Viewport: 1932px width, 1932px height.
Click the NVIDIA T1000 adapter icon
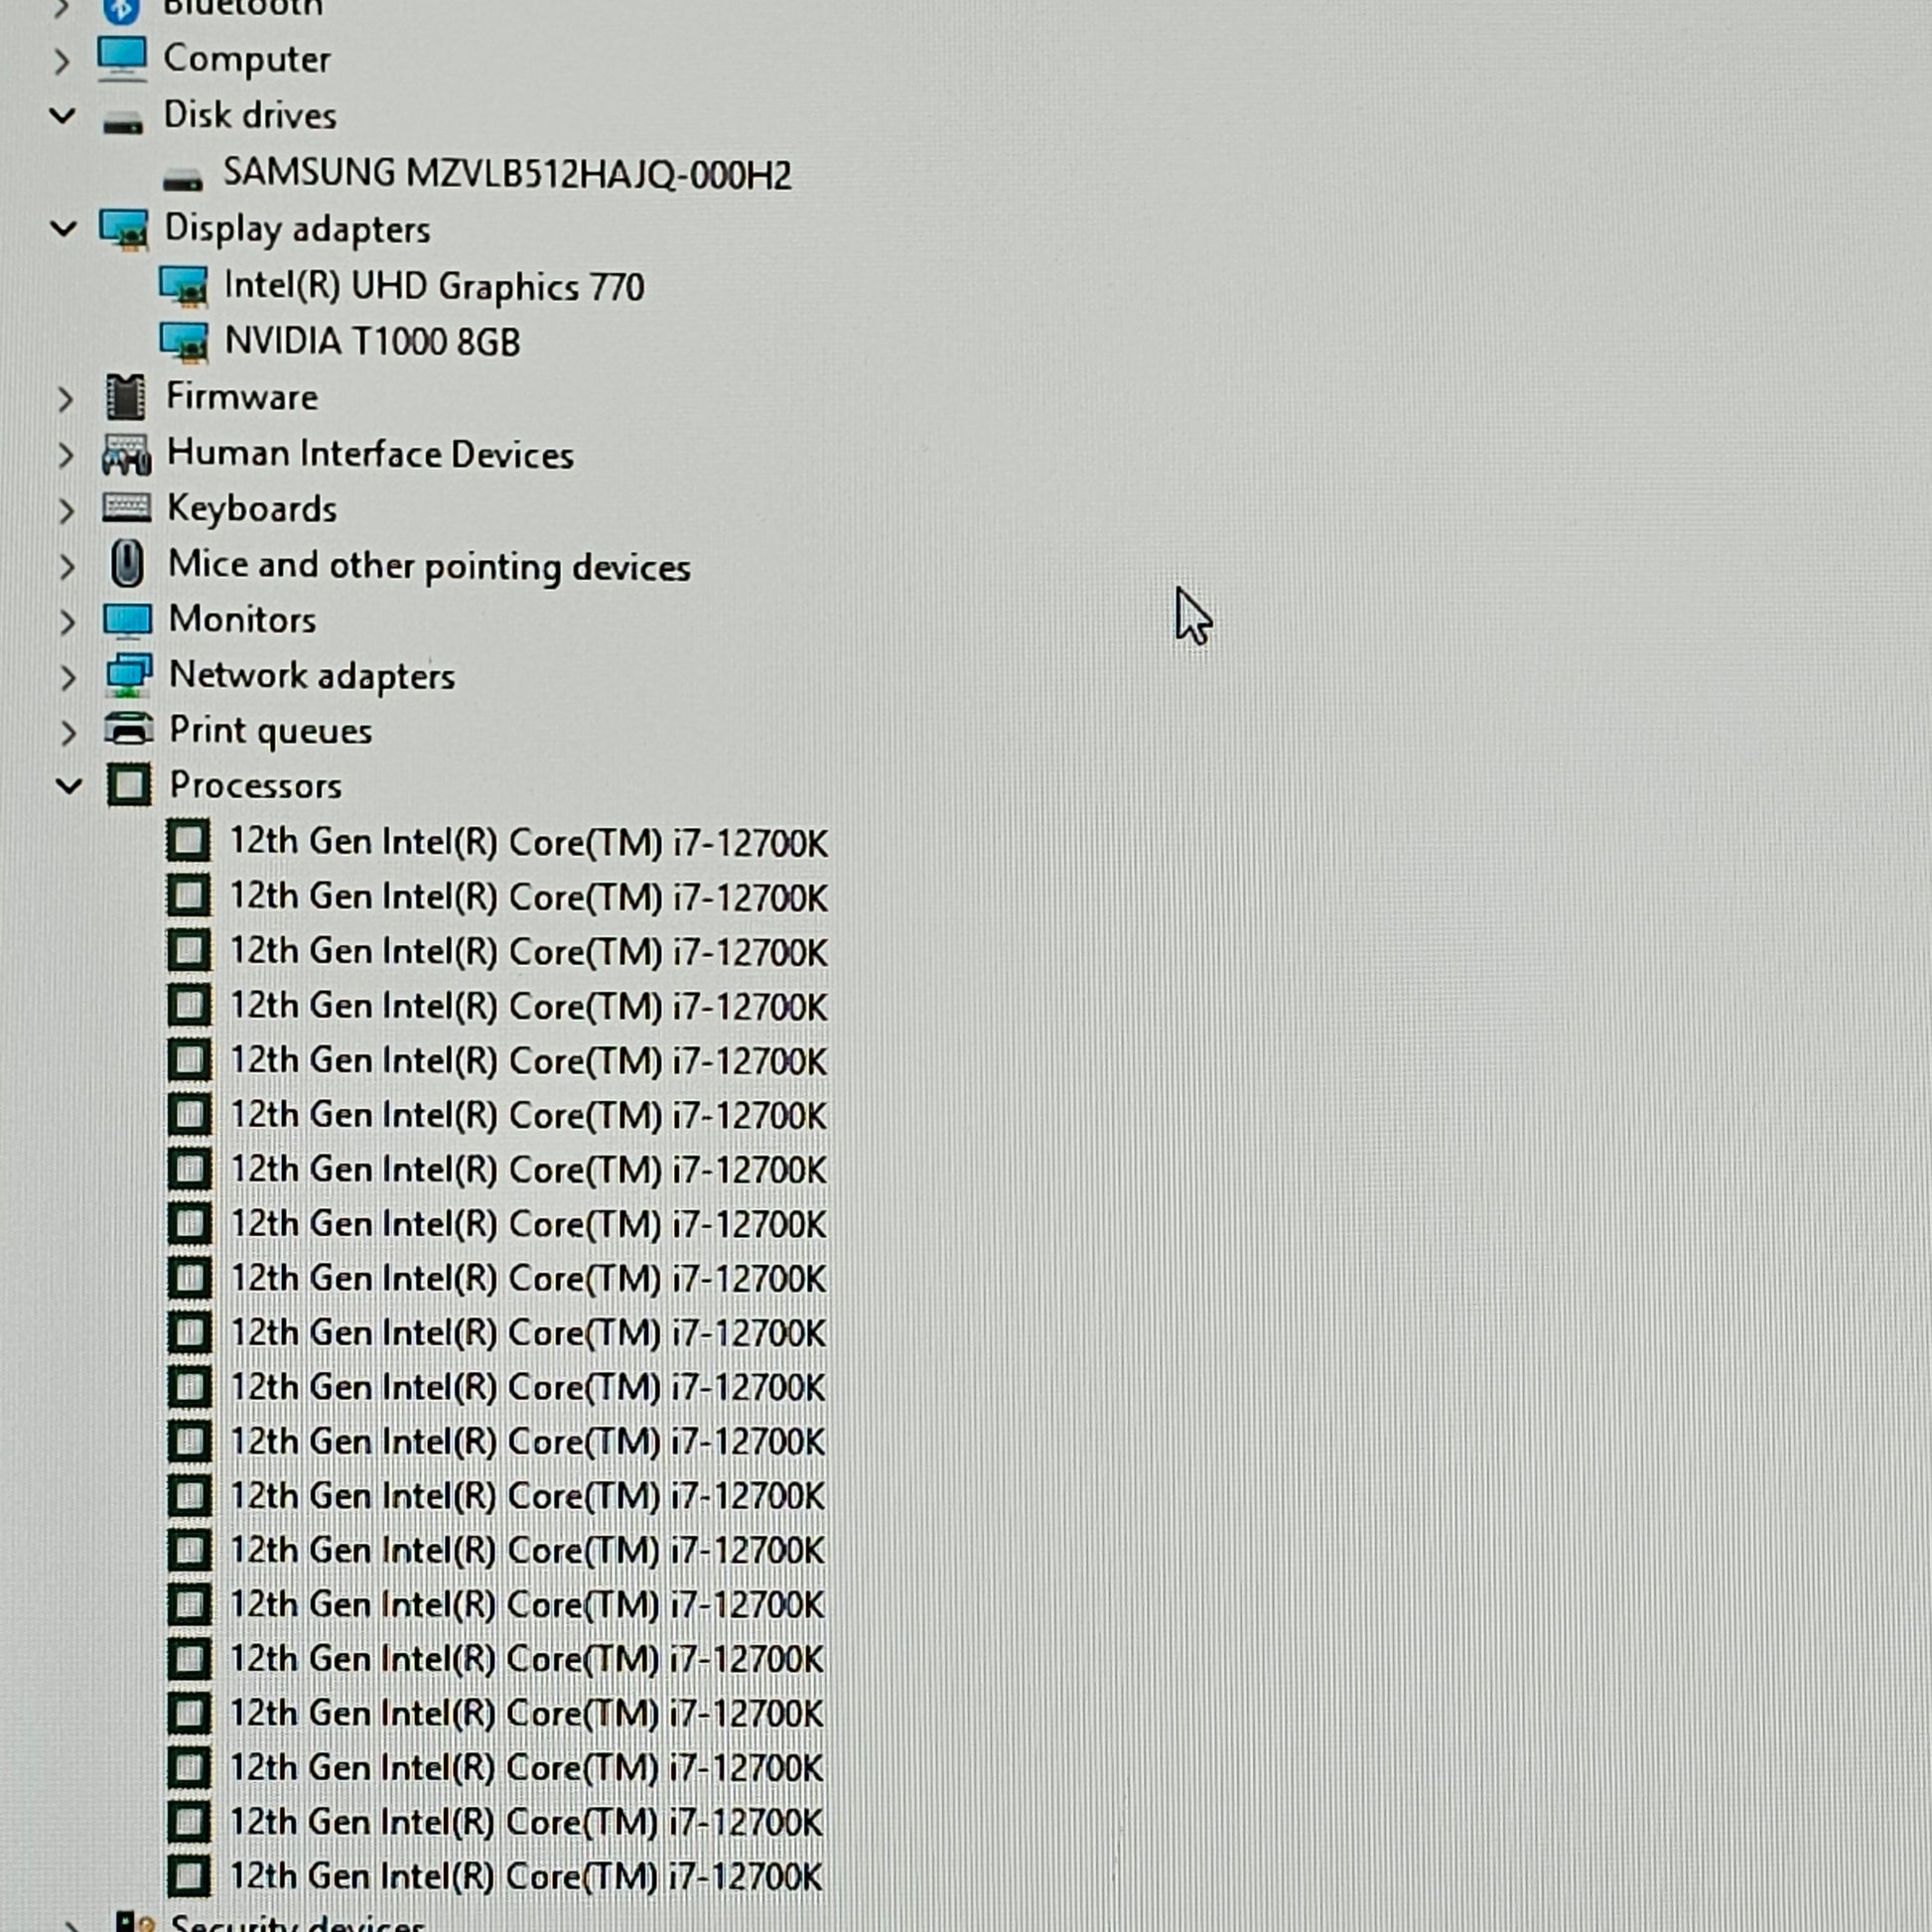(184, 342)
